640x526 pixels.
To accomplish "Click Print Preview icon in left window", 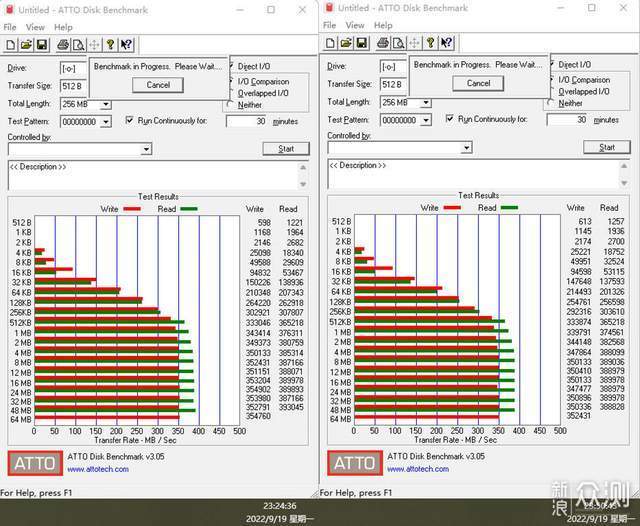I will coord(78,44).
